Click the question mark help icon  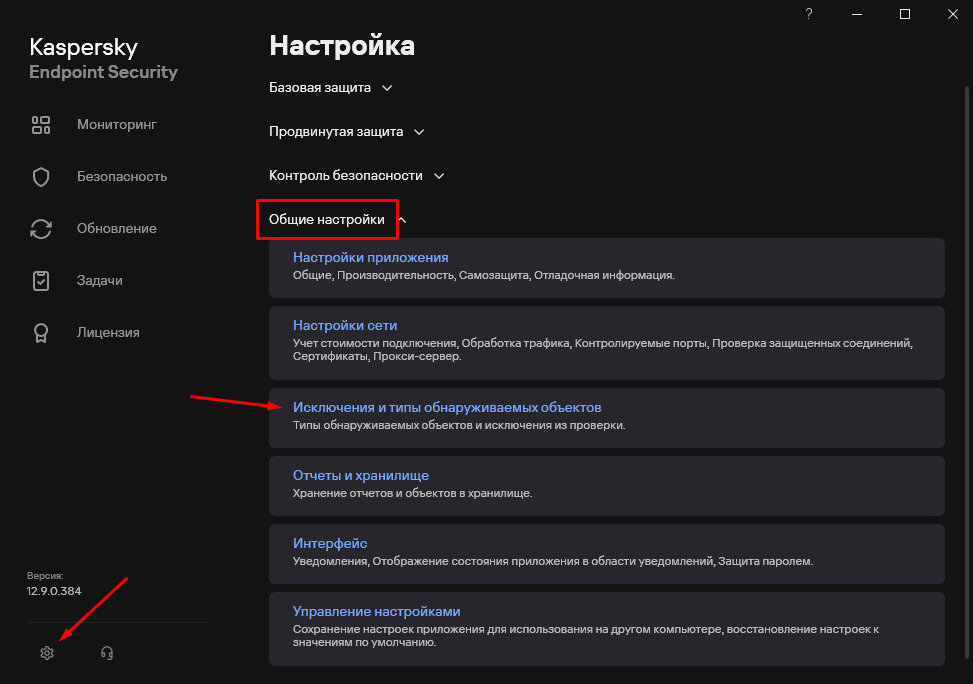point(809,14)
